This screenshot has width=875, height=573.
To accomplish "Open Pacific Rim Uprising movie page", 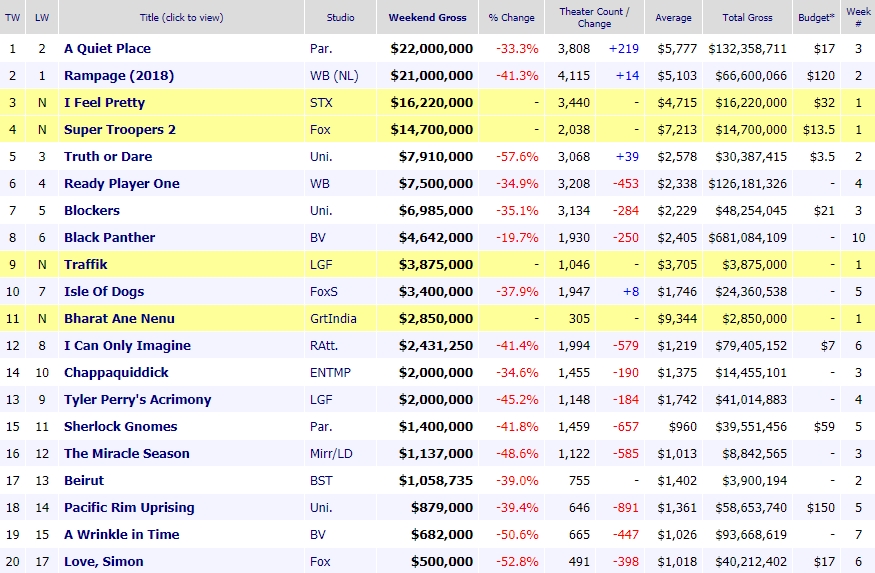I will coord(129,507).
